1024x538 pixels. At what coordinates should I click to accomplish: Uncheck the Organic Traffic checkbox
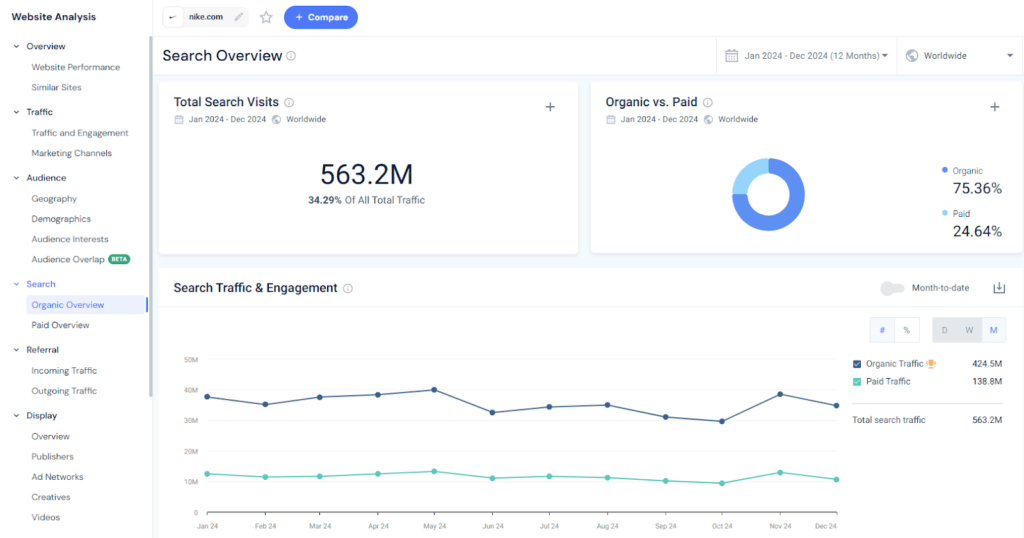[857, 364]
